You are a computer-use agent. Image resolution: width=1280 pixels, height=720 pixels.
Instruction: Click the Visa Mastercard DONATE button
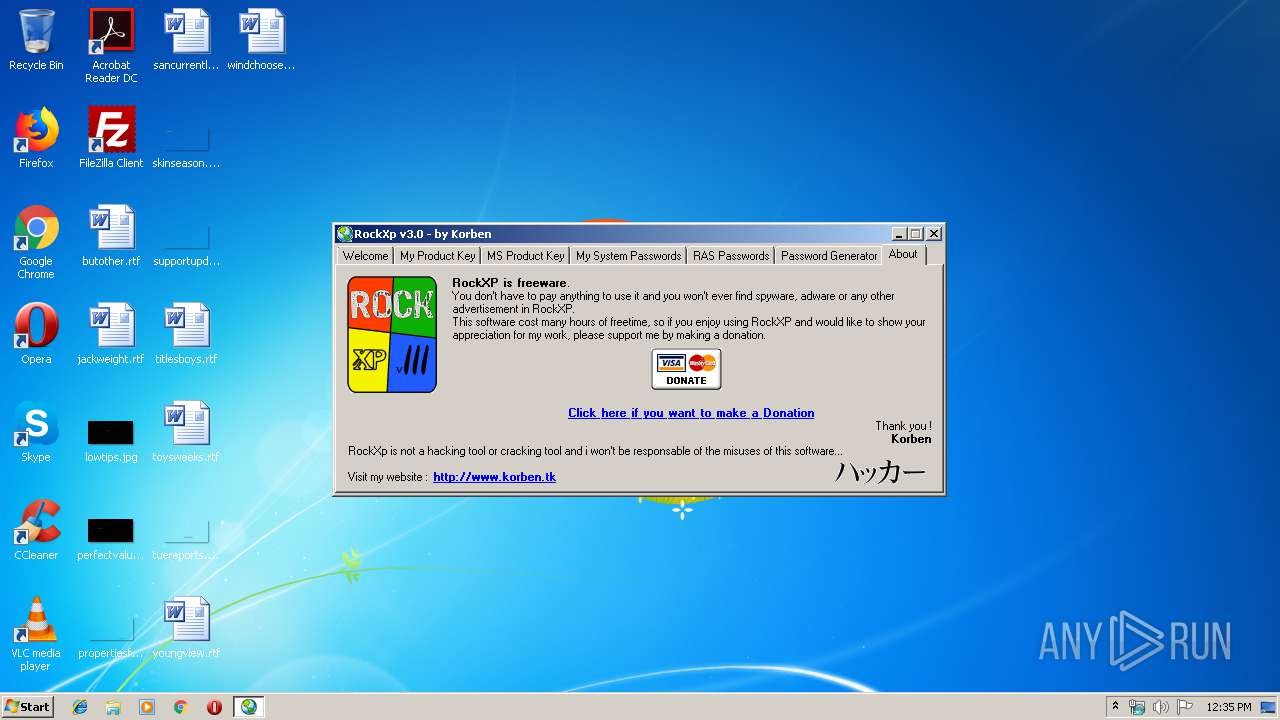click(686, 369)
